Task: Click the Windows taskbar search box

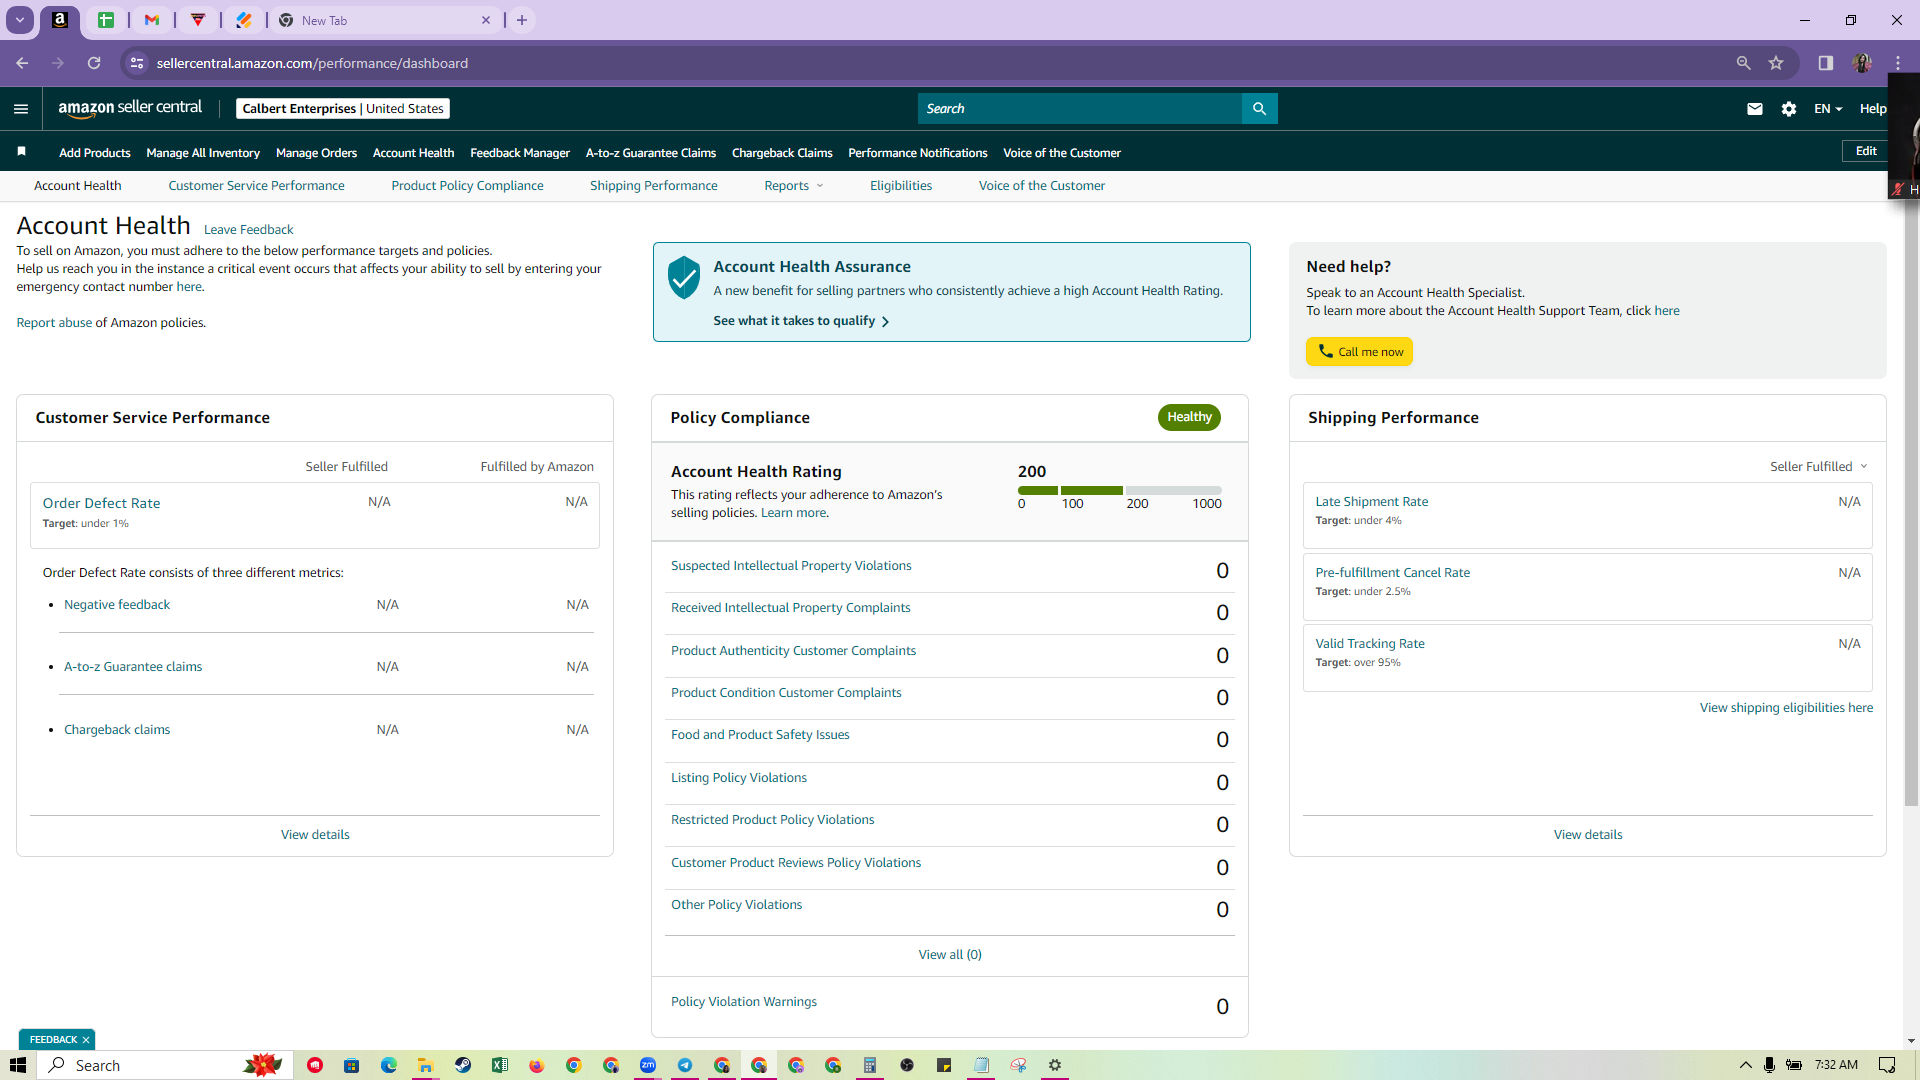Action: click(165, 1065)
